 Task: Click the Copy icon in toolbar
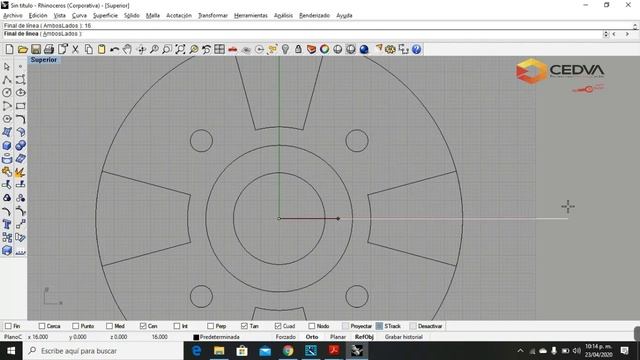[x=88, y=49]
